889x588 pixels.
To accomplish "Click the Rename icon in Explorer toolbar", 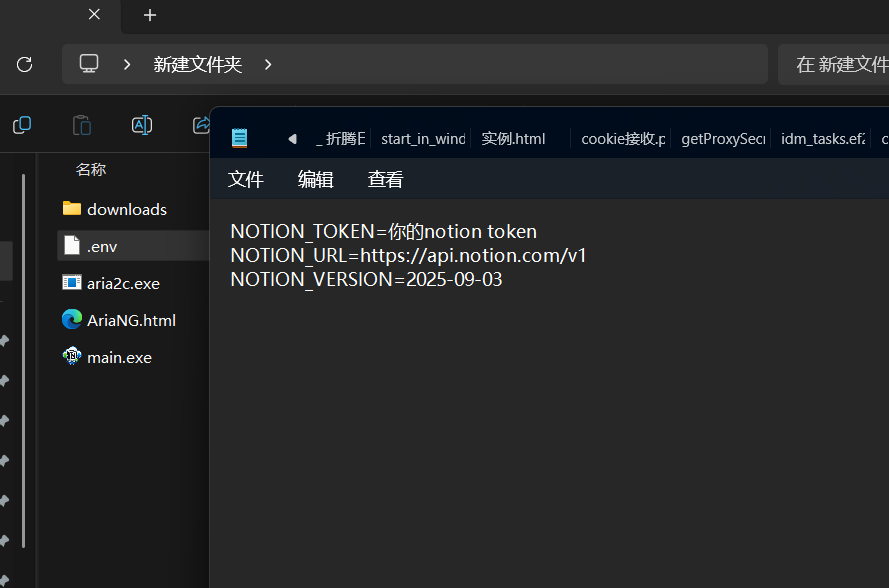I will coord(142,125).
